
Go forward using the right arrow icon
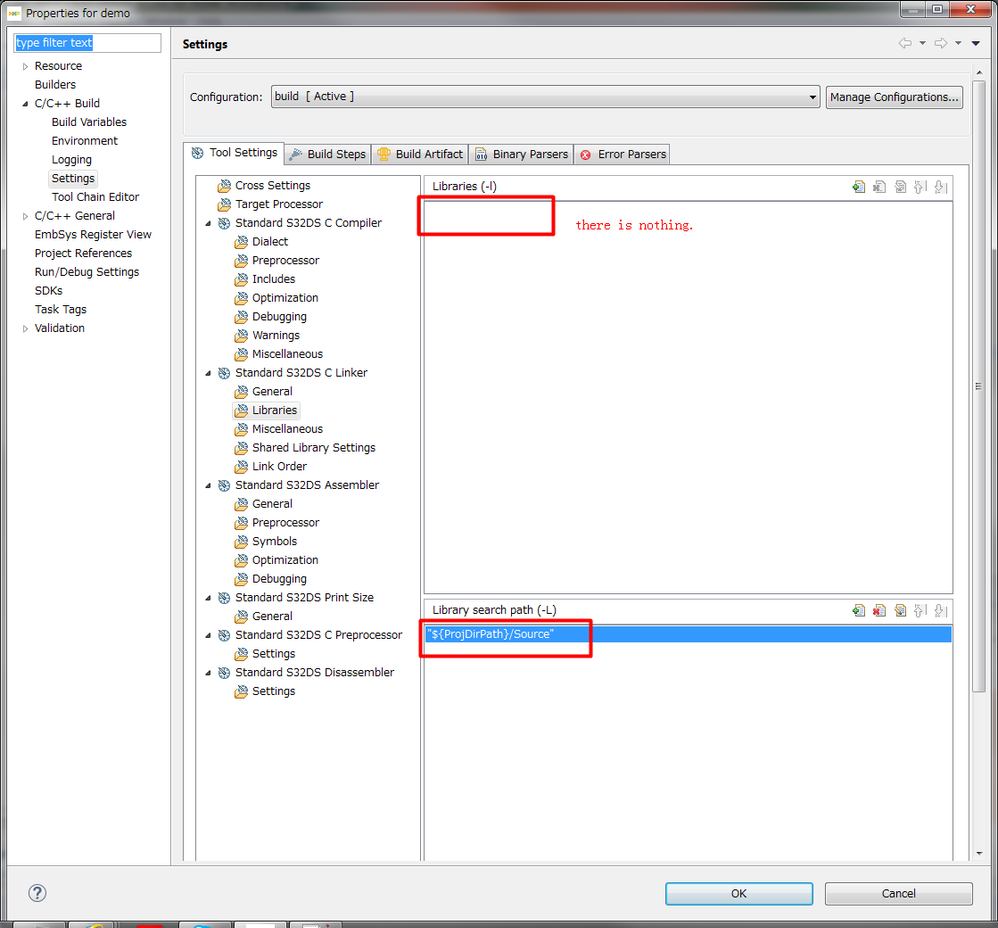point(941,43)
